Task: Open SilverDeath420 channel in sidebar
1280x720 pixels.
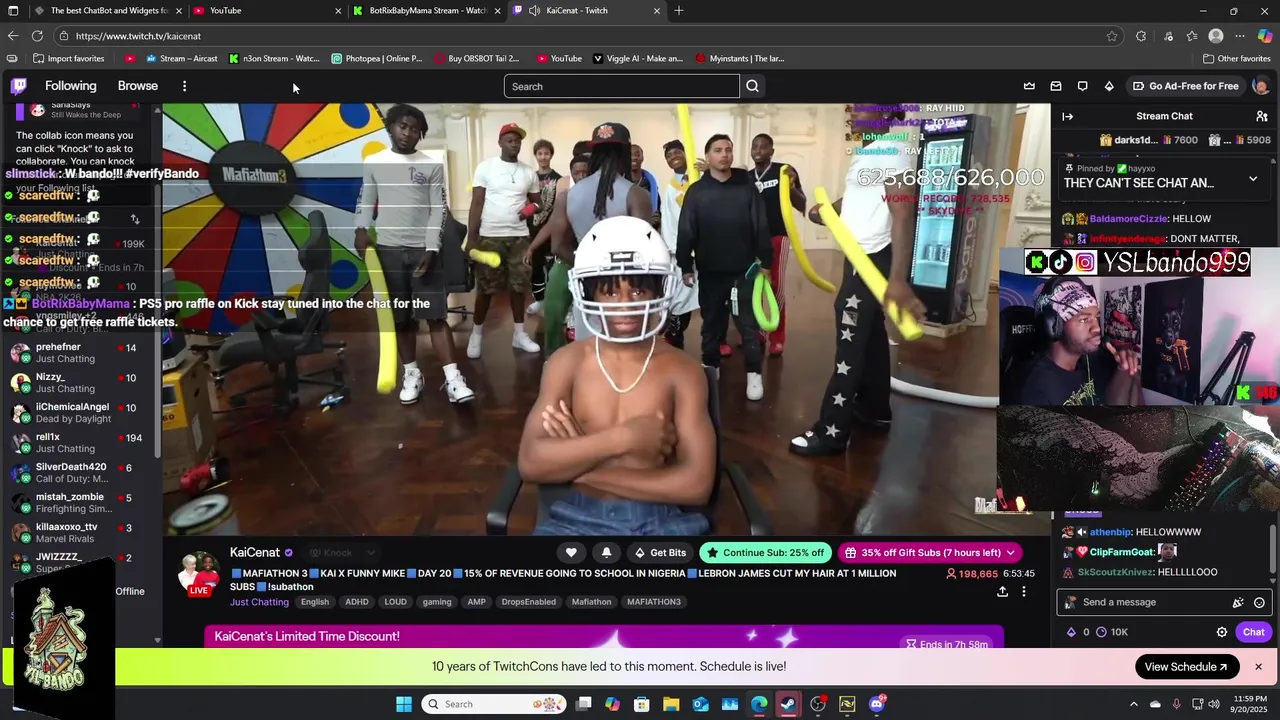Action: pos(78,473)
